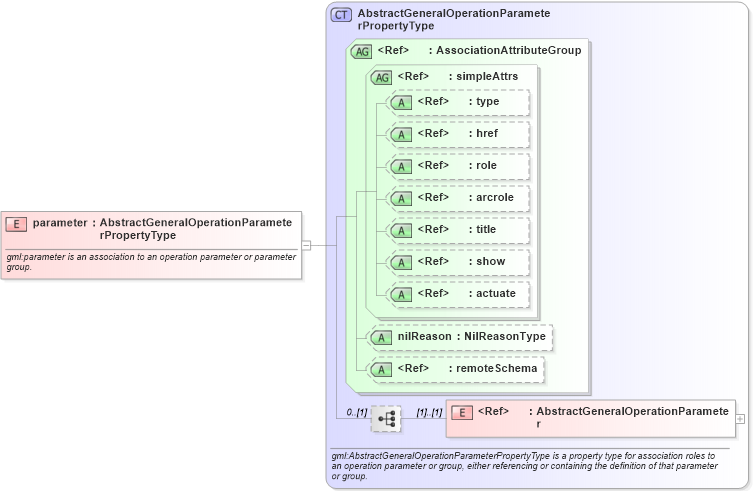Select the AbstractGeneralOperationParameterPropertyType complex type title
Image resolution: width=753 pixels, height=491 pixels.
coord(454,20)
